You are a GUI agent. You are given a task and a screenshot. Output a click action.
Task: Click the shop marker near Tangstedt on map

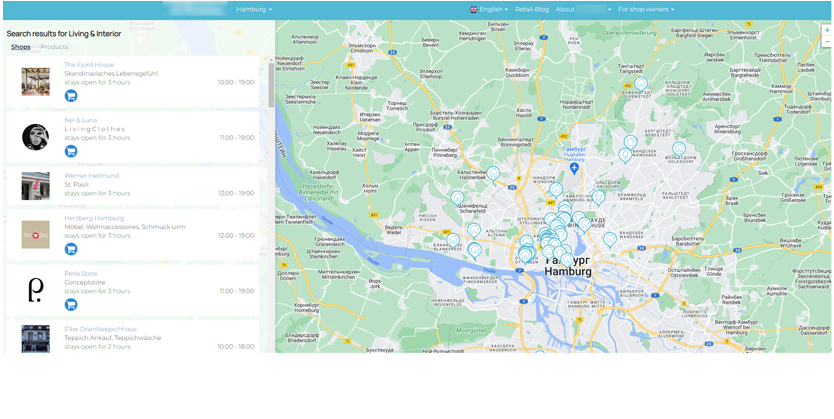[x=641, y=85]
